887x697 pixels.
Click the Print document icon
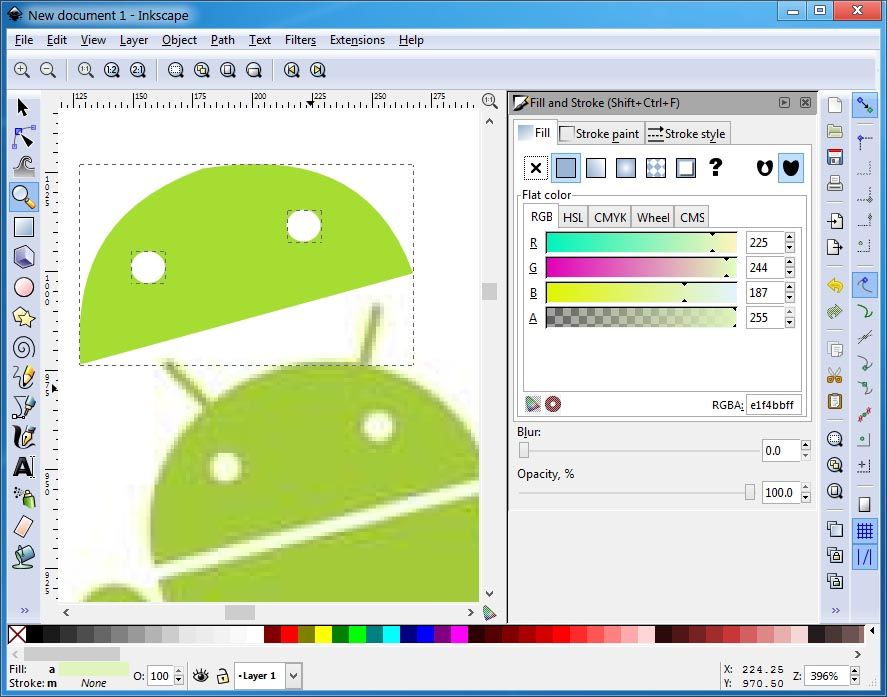point(835,183)
